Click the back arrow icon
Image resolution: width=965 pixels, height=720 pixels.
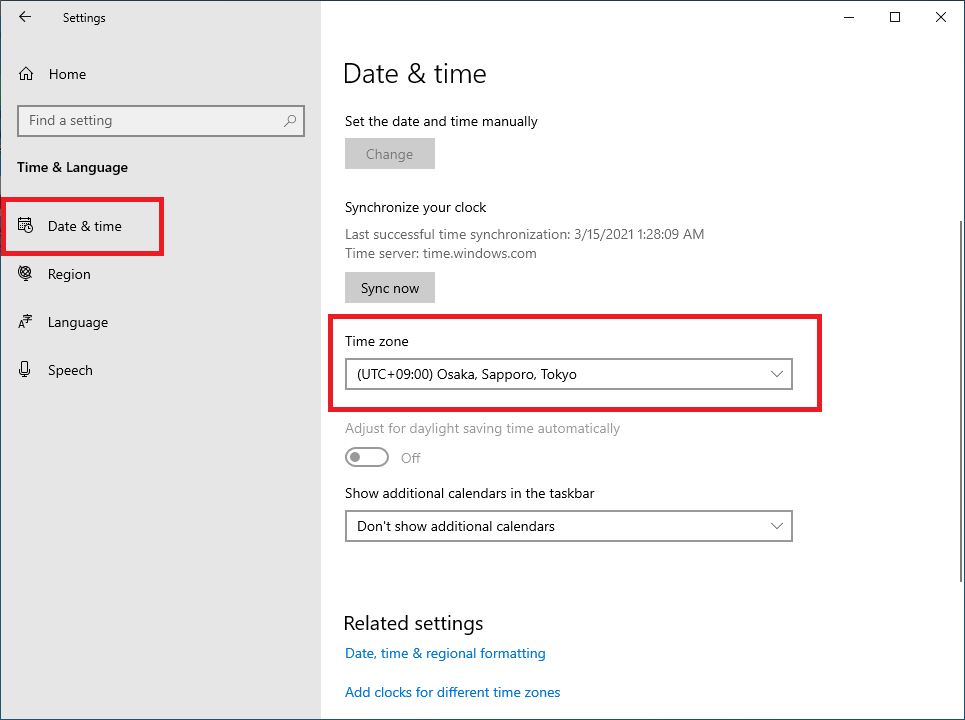[x=25, y=17]
